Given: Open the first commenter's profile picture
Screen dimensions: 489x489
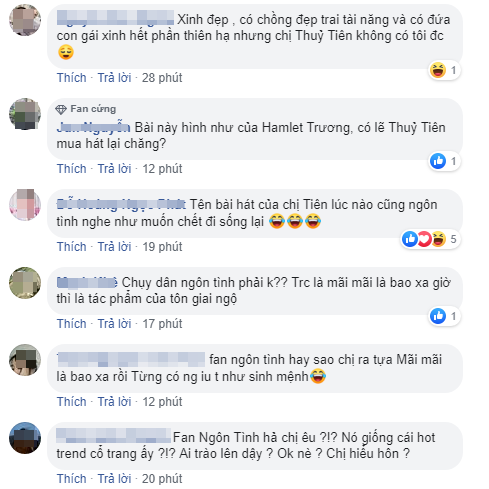Looking at the screenshot, I should tap(25, 20).
